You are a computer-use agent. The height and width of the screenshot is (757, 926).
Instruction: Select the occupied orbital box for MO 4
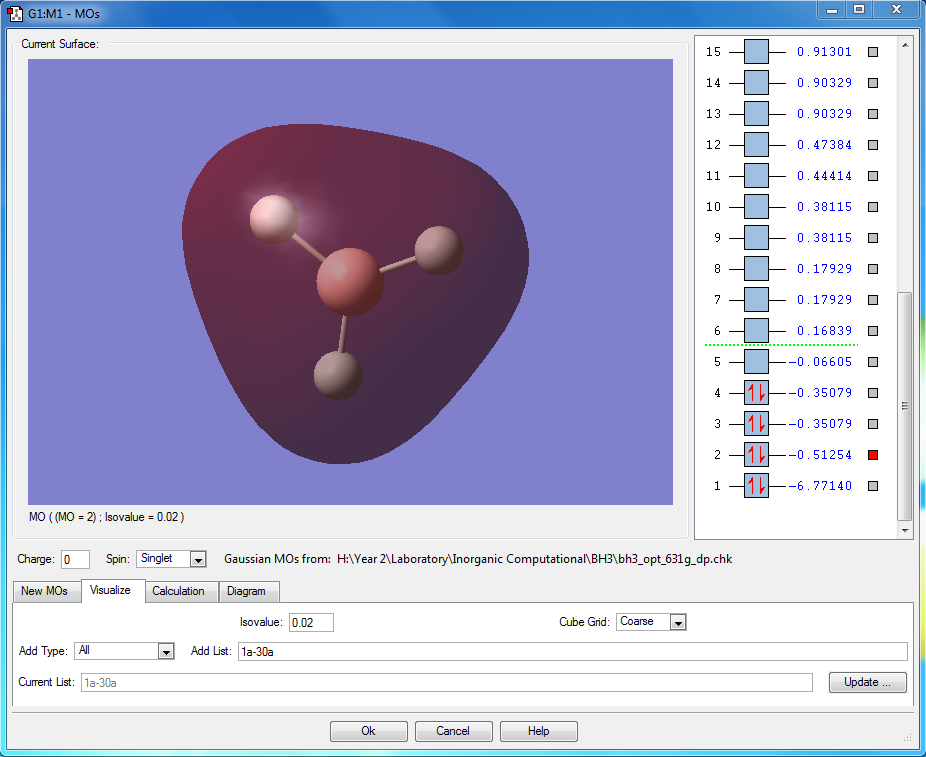[x=756, y=393]
